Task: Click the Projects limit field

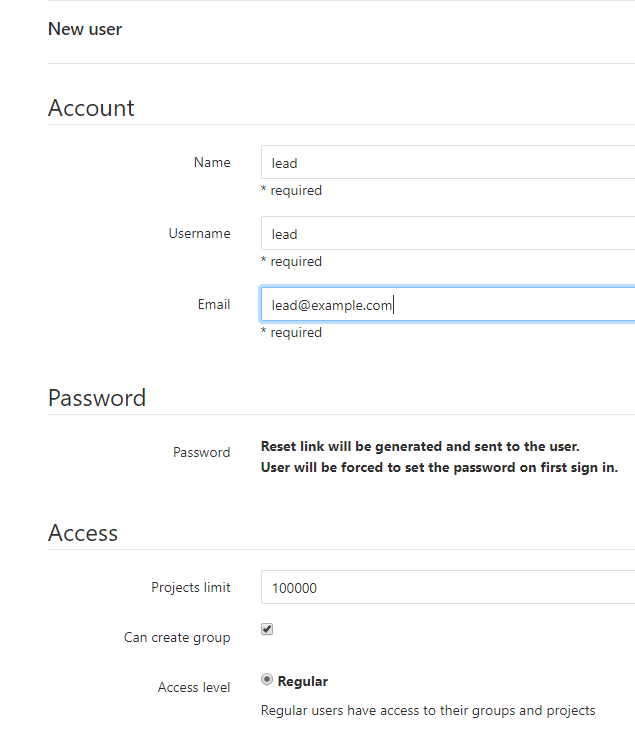Action: 448,587
